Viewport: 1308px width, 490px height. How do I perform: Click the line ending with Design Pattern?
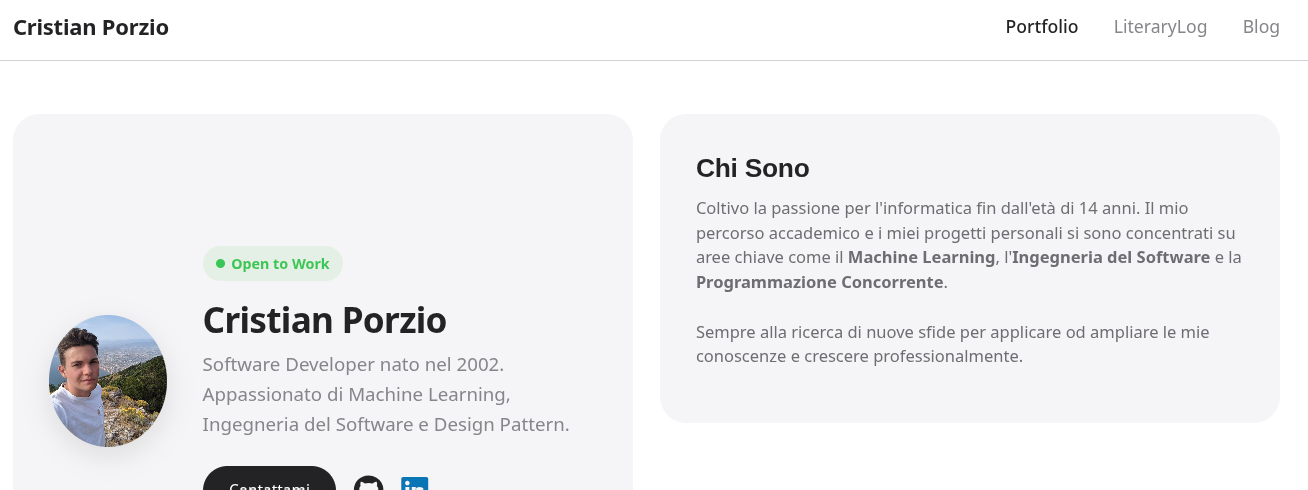[x=385, y=424]
